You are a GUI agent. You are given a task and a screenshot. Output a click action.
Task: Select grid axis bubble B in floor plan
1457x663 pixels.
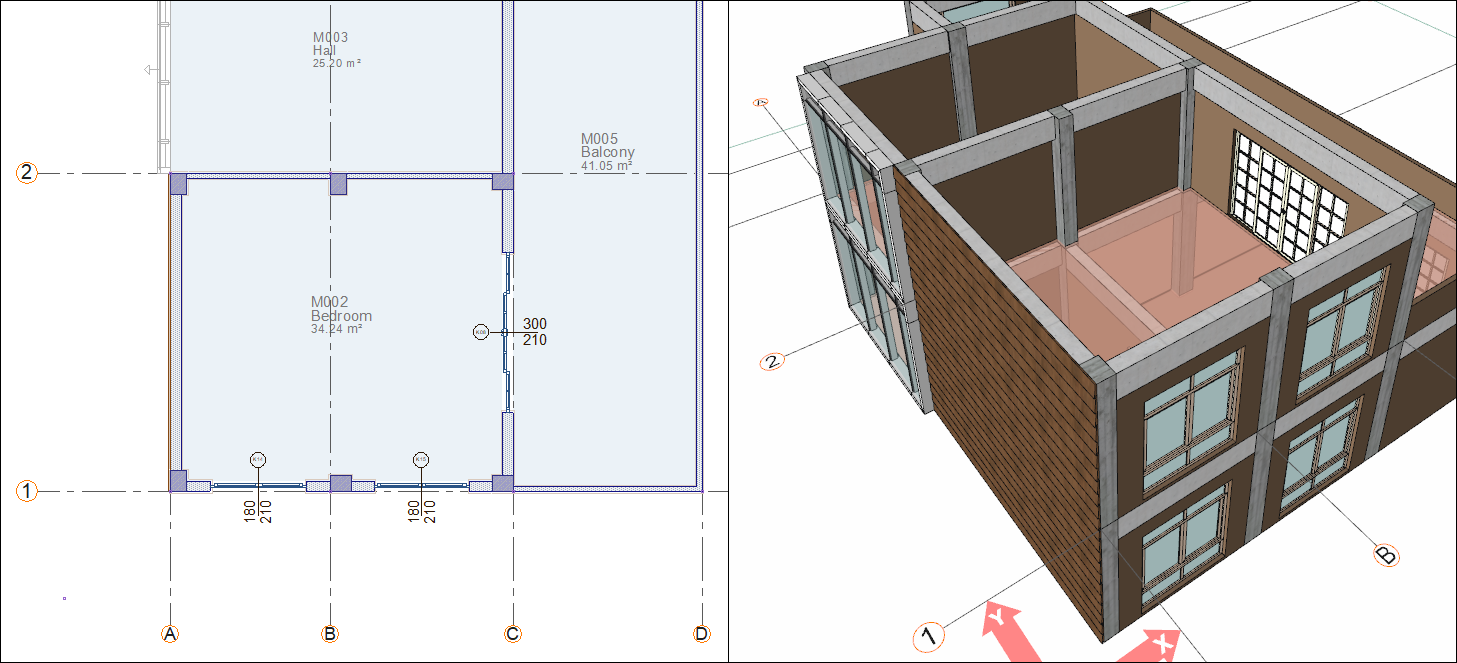coord(329,634)
